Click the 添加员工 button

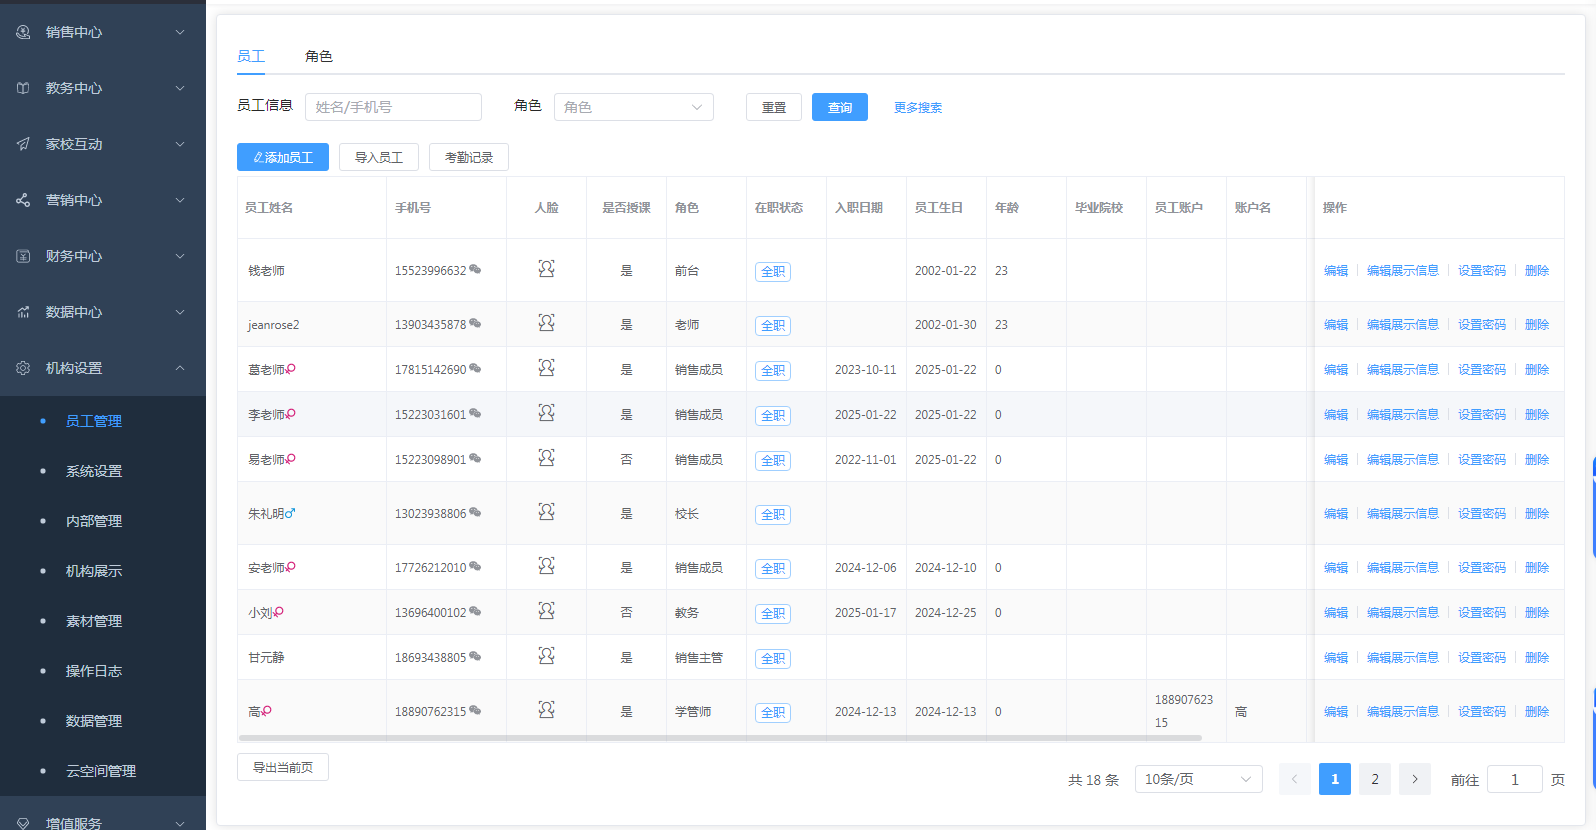(x=283, y=157)
